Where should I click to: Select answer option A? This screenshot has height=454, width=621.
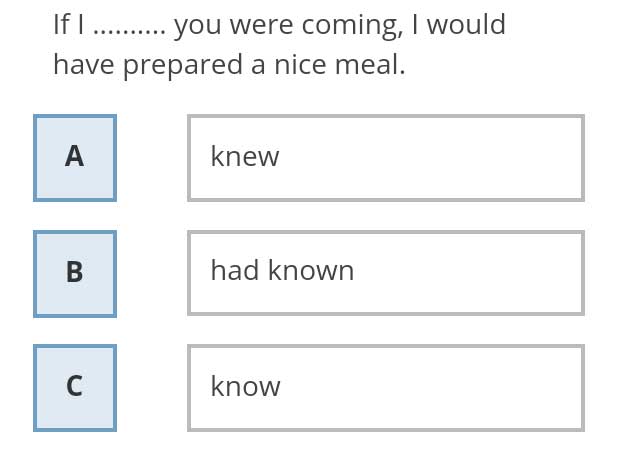click(75, 158)
